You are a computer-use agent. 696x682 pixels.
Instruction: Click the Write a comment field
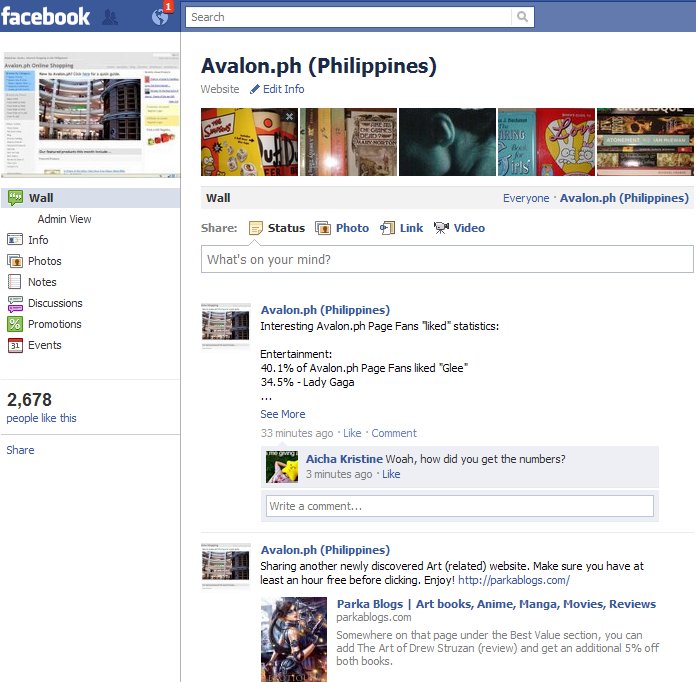(459, 506)
